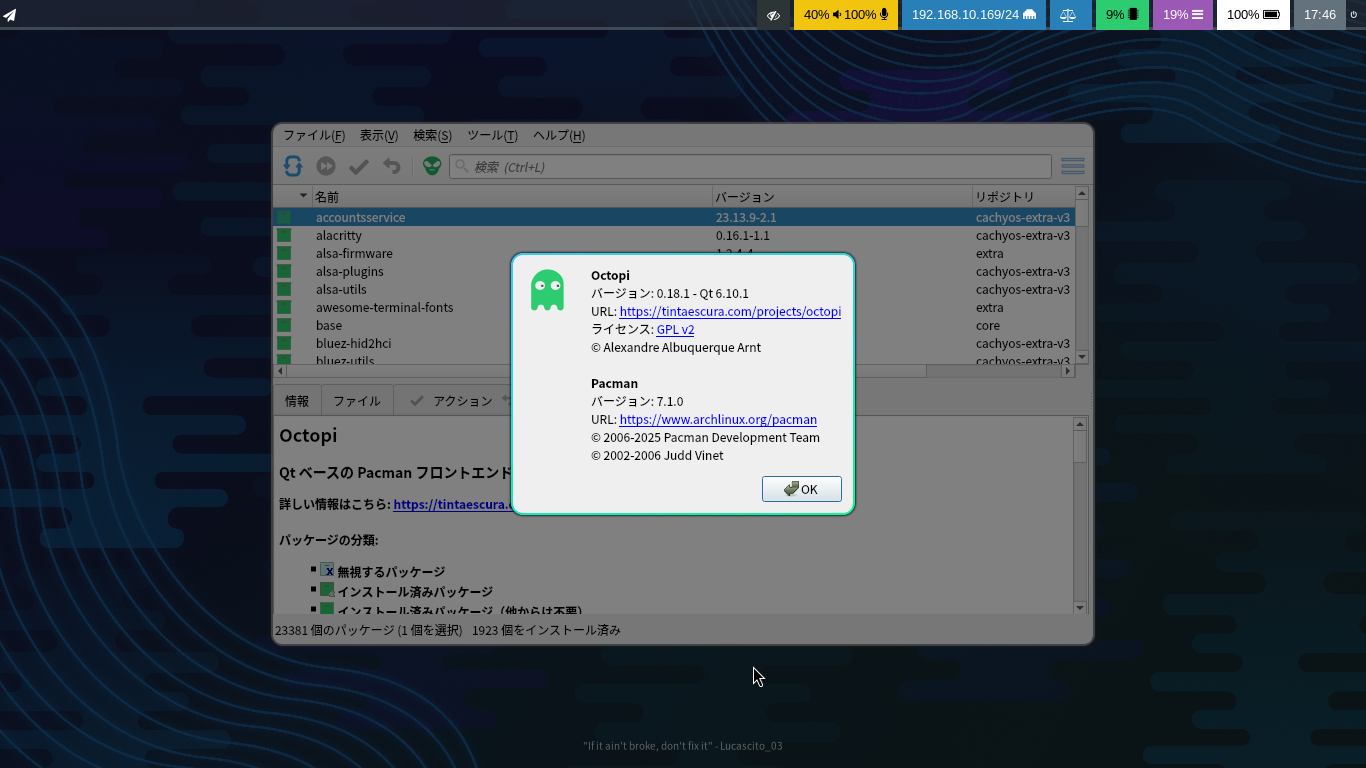
Task: Open the 検索(S) menu
Action: click(x=432, y=135)
